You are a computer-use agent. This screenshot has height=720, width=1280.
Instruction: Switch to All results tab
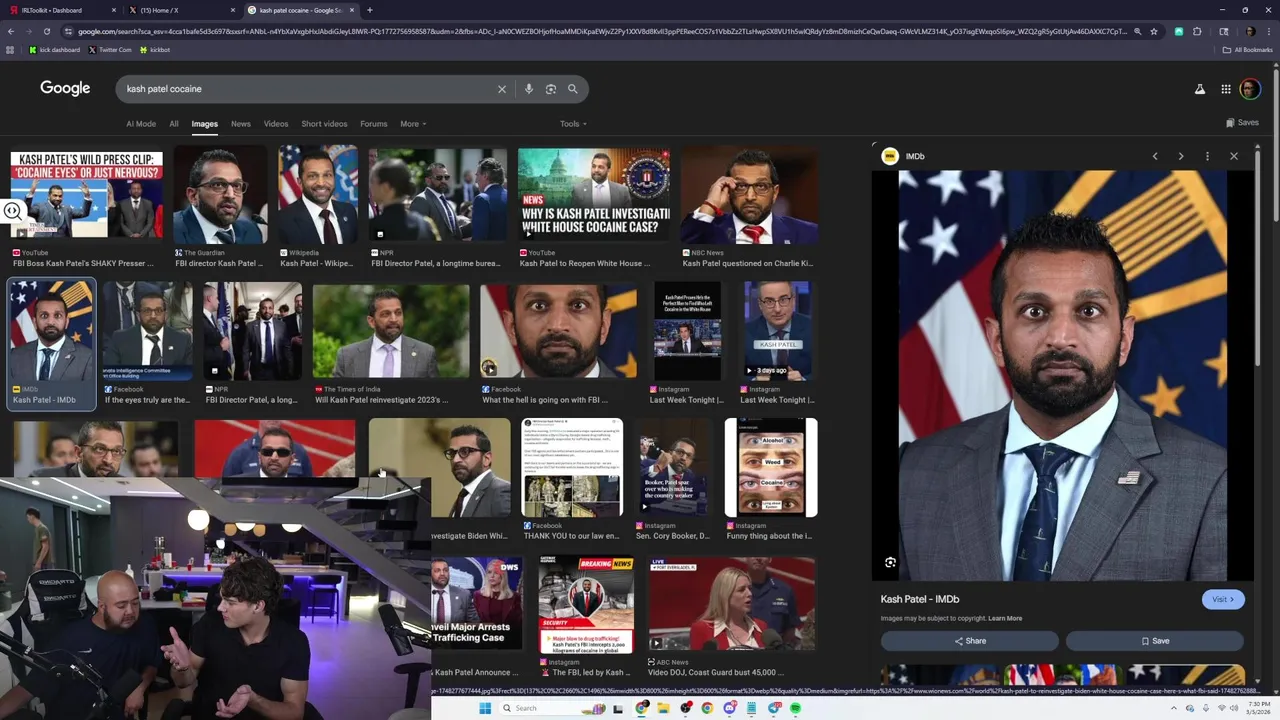(x=174, y=124)
